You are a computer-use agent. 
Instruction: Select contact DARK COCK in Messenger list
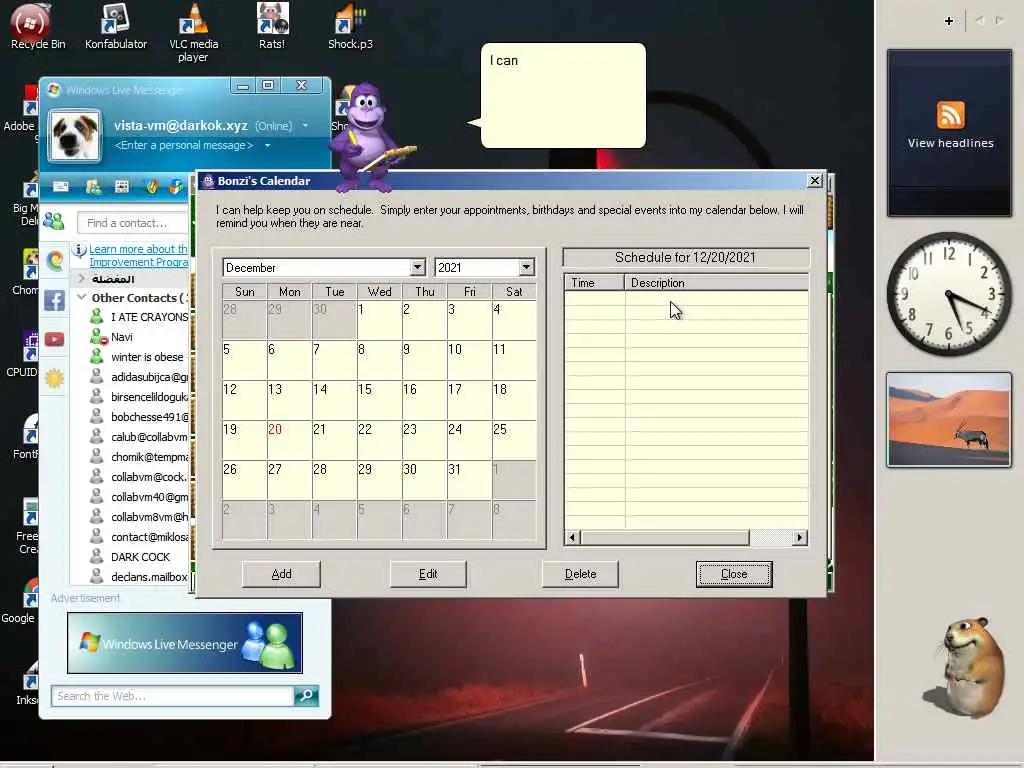pos(140,557)
